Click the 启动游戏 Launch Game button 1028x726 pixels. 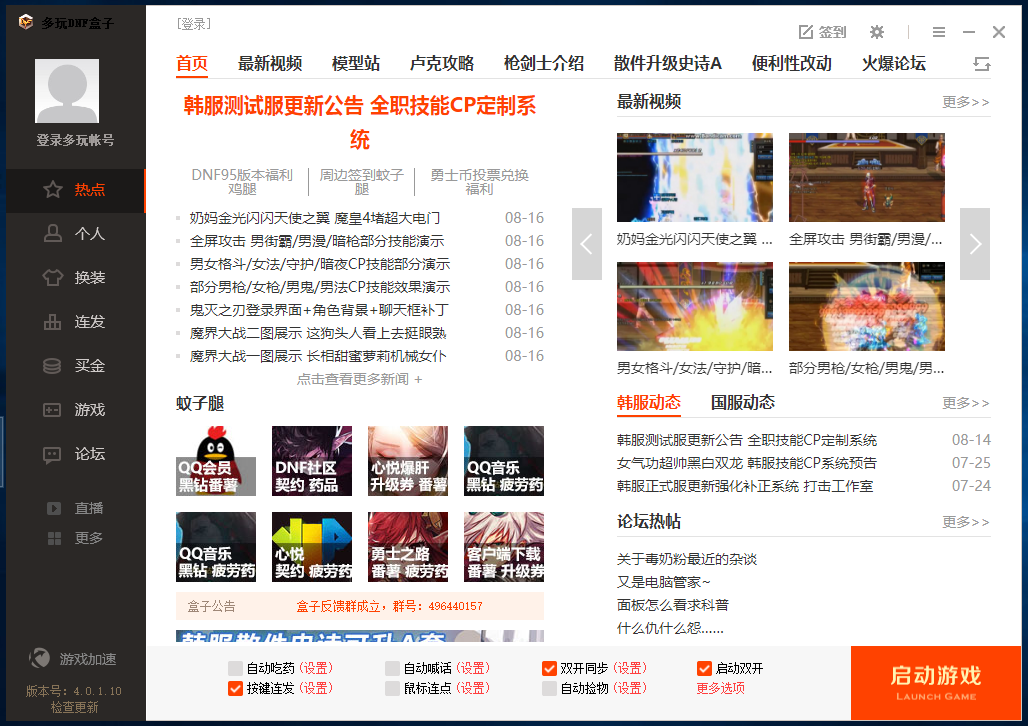tap(936, 683)
